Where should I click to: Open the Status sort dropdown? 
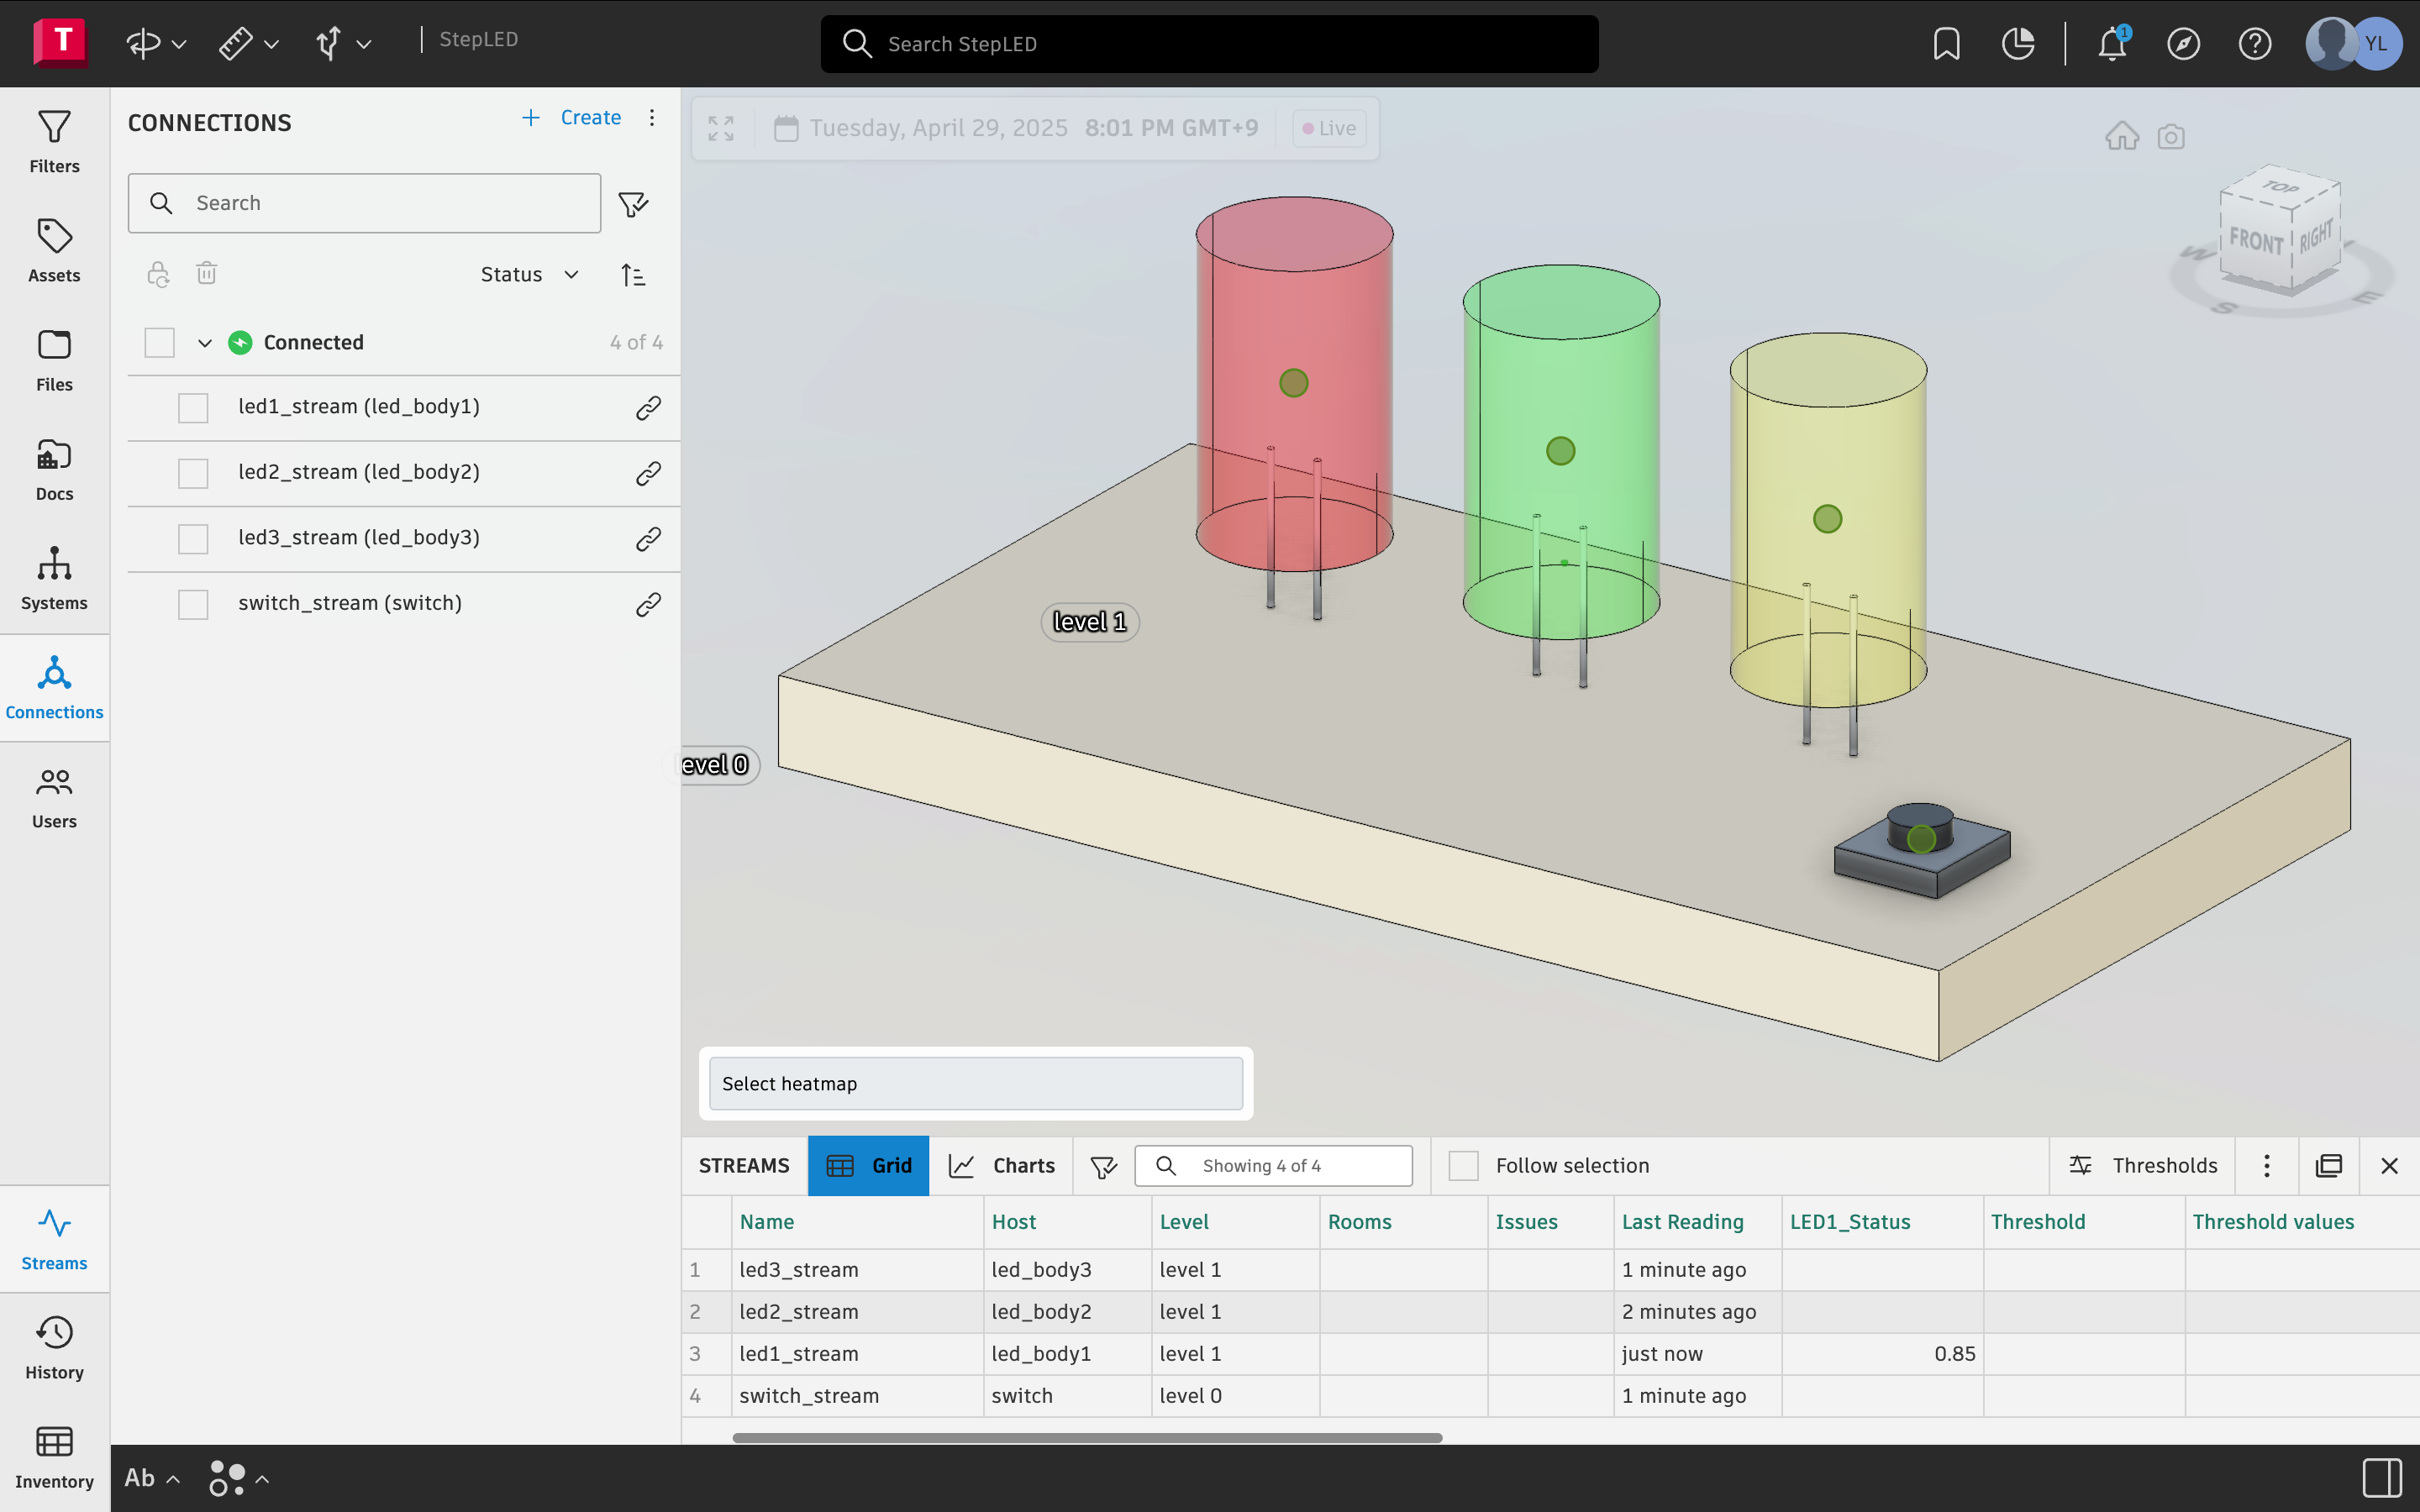[x=529, y=275]
